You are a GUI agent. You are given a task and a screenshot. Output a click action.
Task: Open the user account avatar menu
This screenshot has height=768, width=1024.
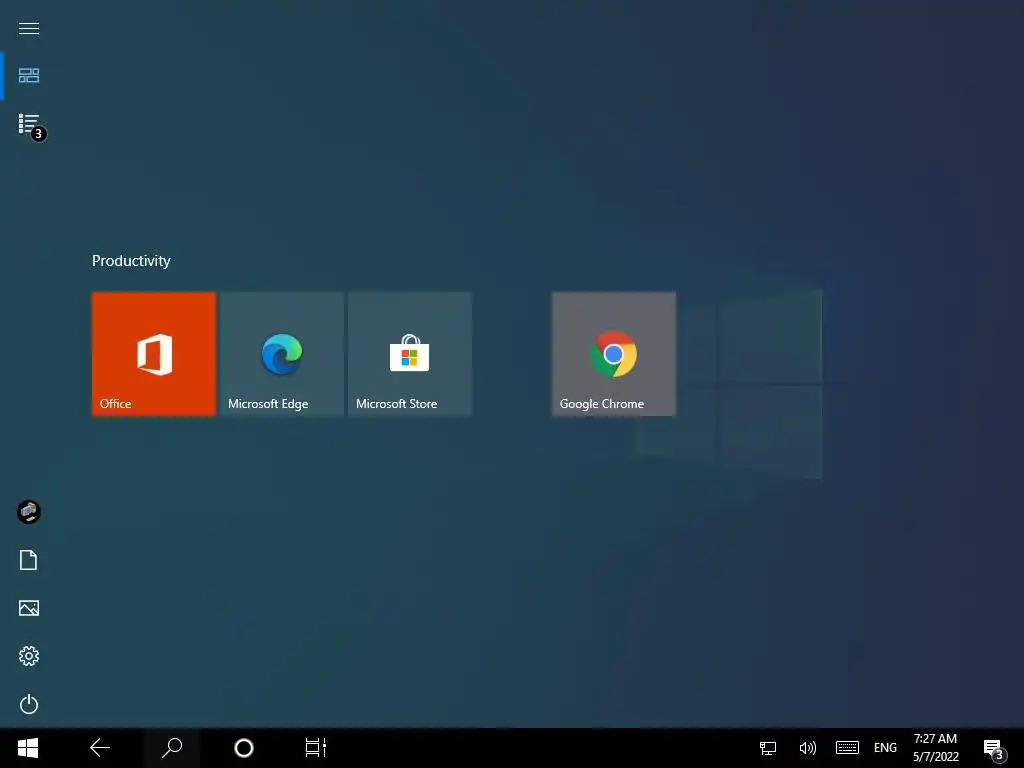pyautogui.click(x=29, y=512)
